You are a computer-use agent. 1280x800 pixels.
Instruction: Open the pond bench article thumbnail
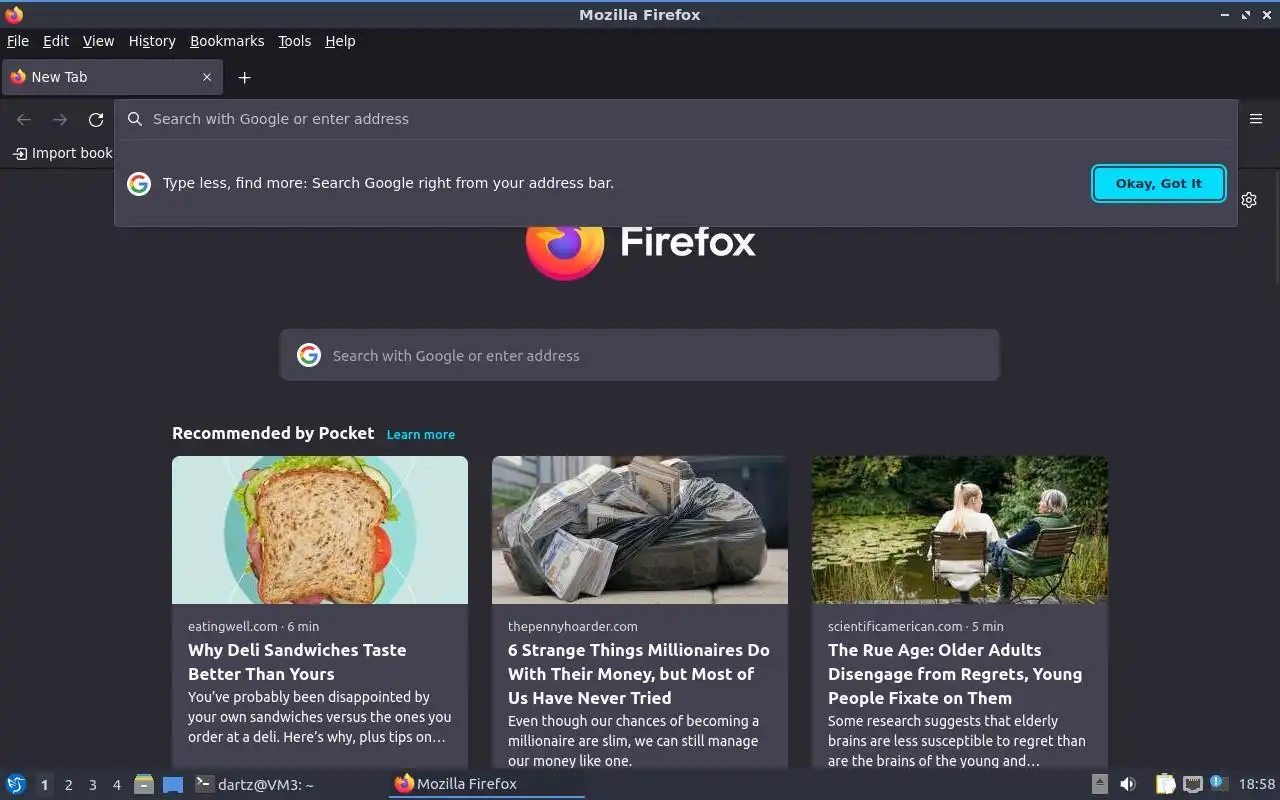tap(960, 530)
